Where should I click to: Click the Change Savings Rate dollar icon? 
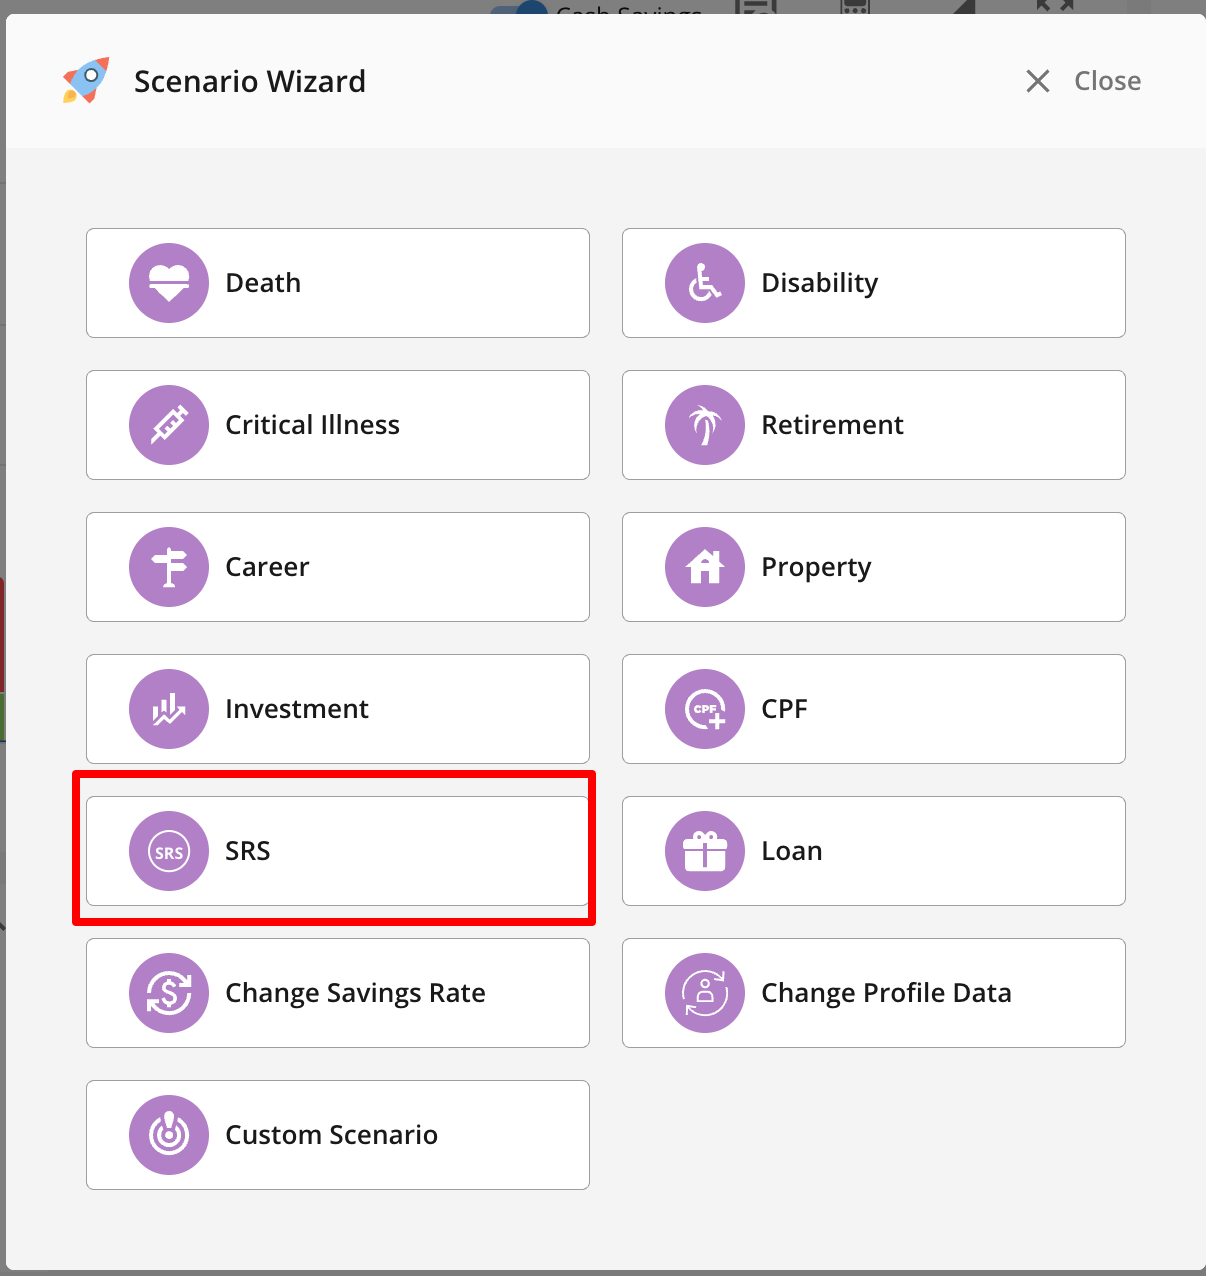pos(169,993)
